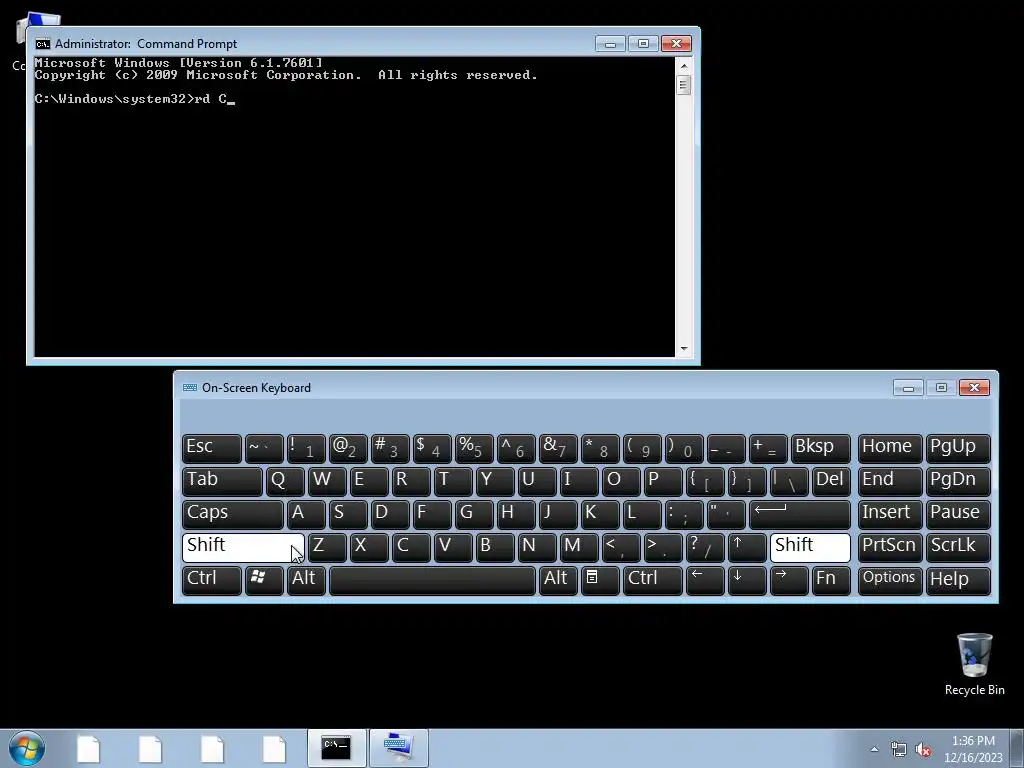Toggle the right Ctrl key
The height and width of the screenshot is (768, 1024).
tap(652, 580)
